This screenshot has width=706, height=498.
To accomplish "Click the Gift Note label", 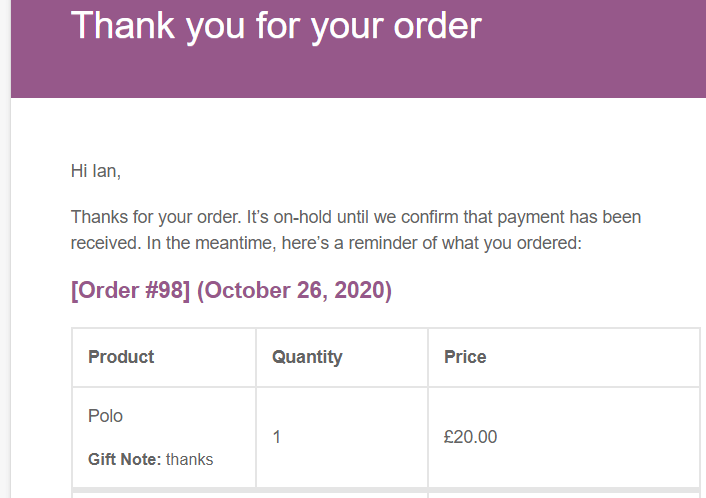I will pos(124,460).
